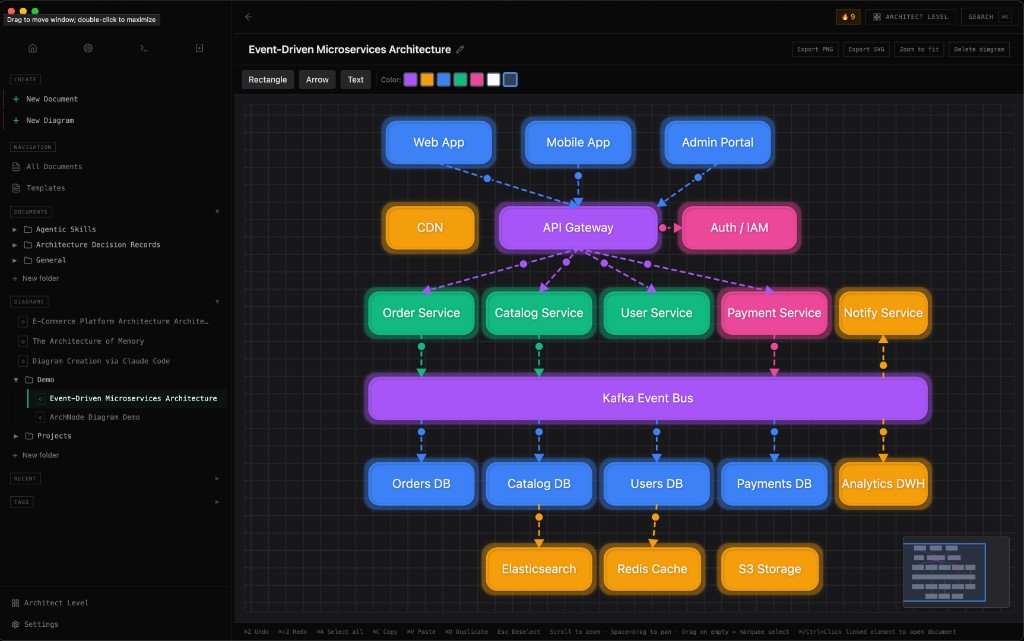Click Export SVG

[x=866, y=49]
